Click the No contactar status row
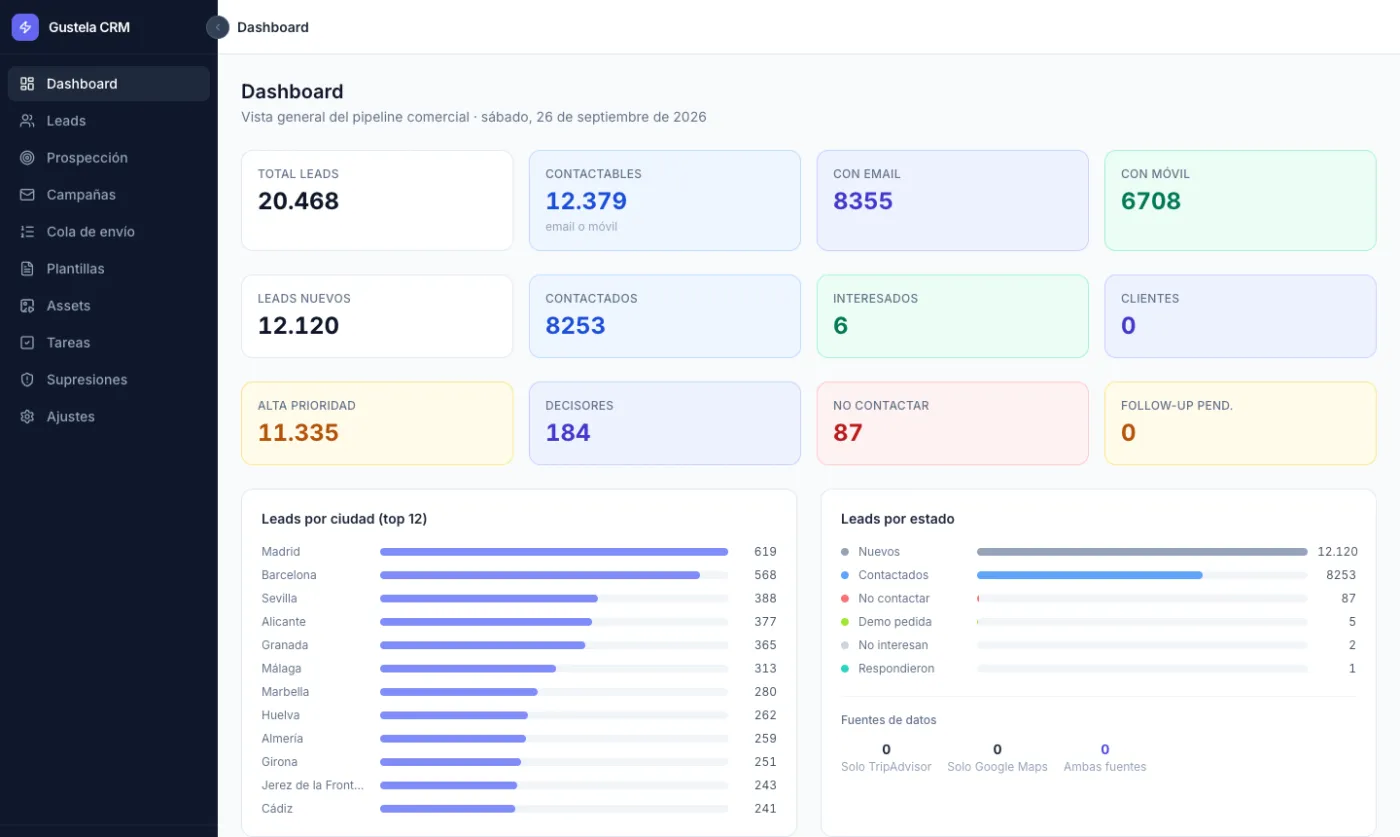 click(x=1099, y=598)
